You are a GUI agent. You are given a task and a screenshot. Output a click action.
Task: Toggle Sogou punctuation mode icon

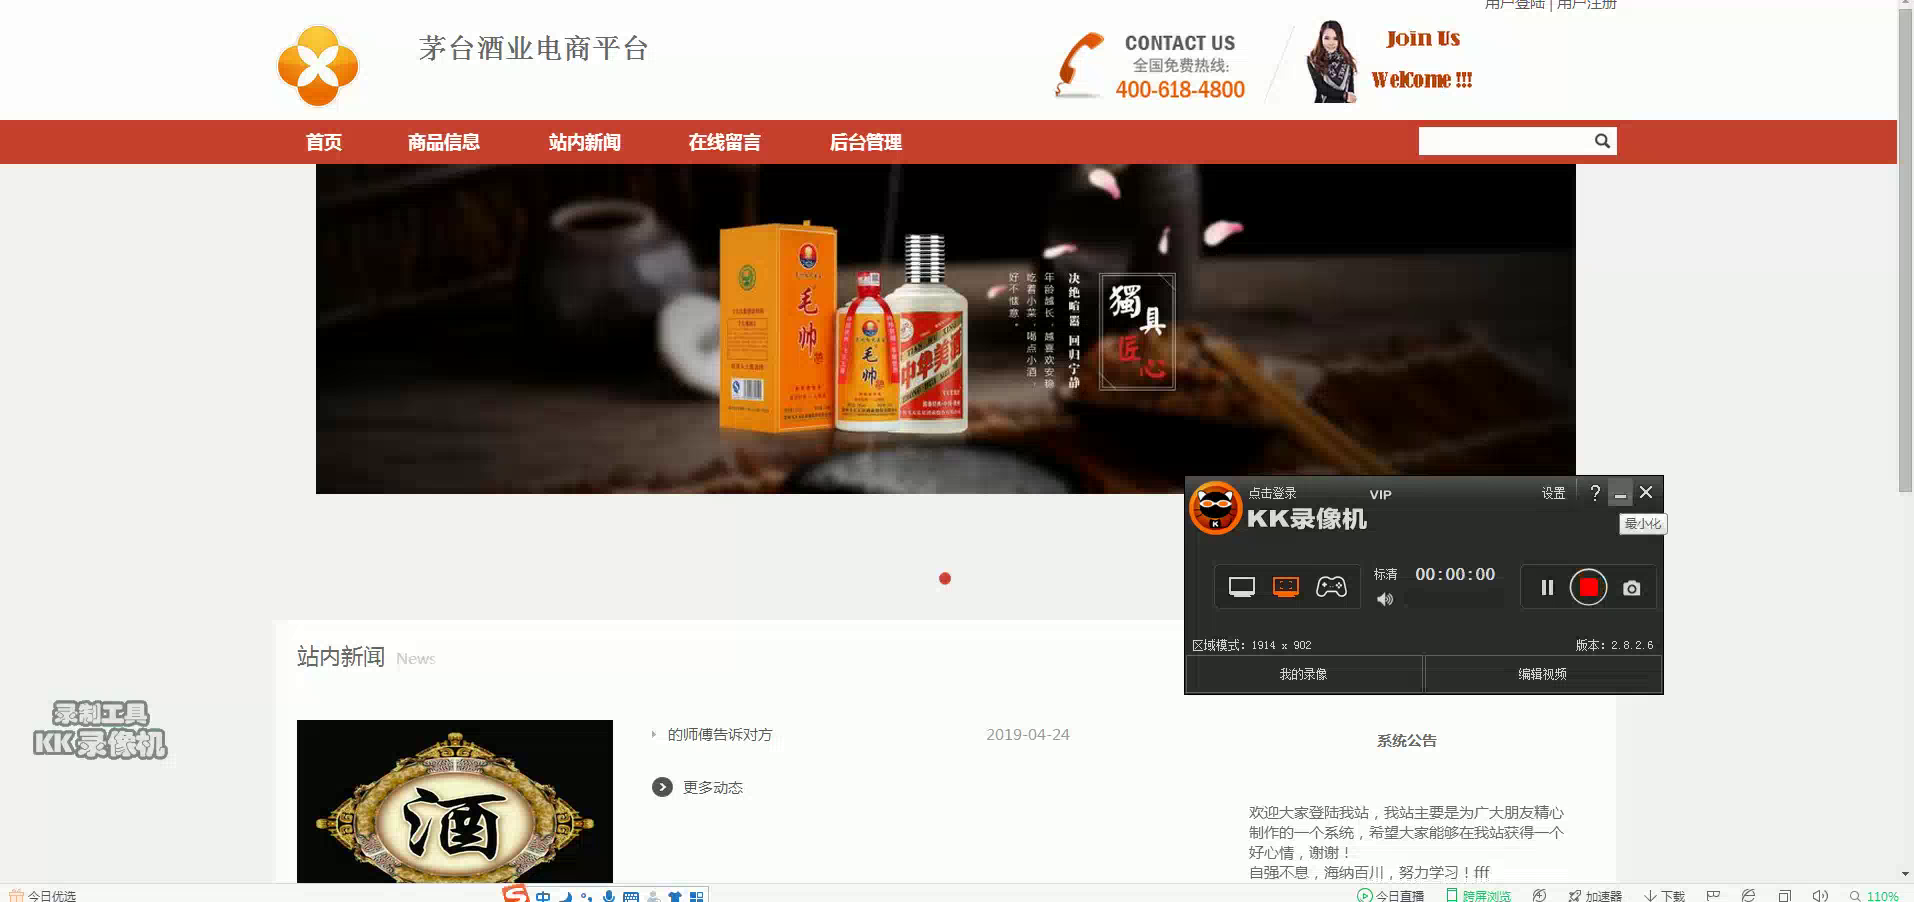point(586,896)
